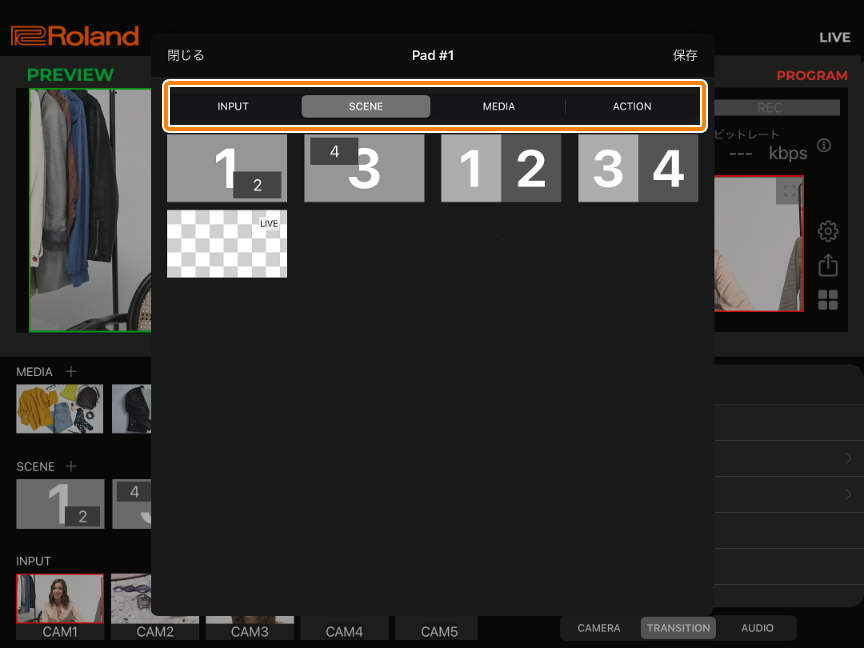Add new scene with plus icon
866x650 pixels.
pyautogui.click(x=71, y=466)
